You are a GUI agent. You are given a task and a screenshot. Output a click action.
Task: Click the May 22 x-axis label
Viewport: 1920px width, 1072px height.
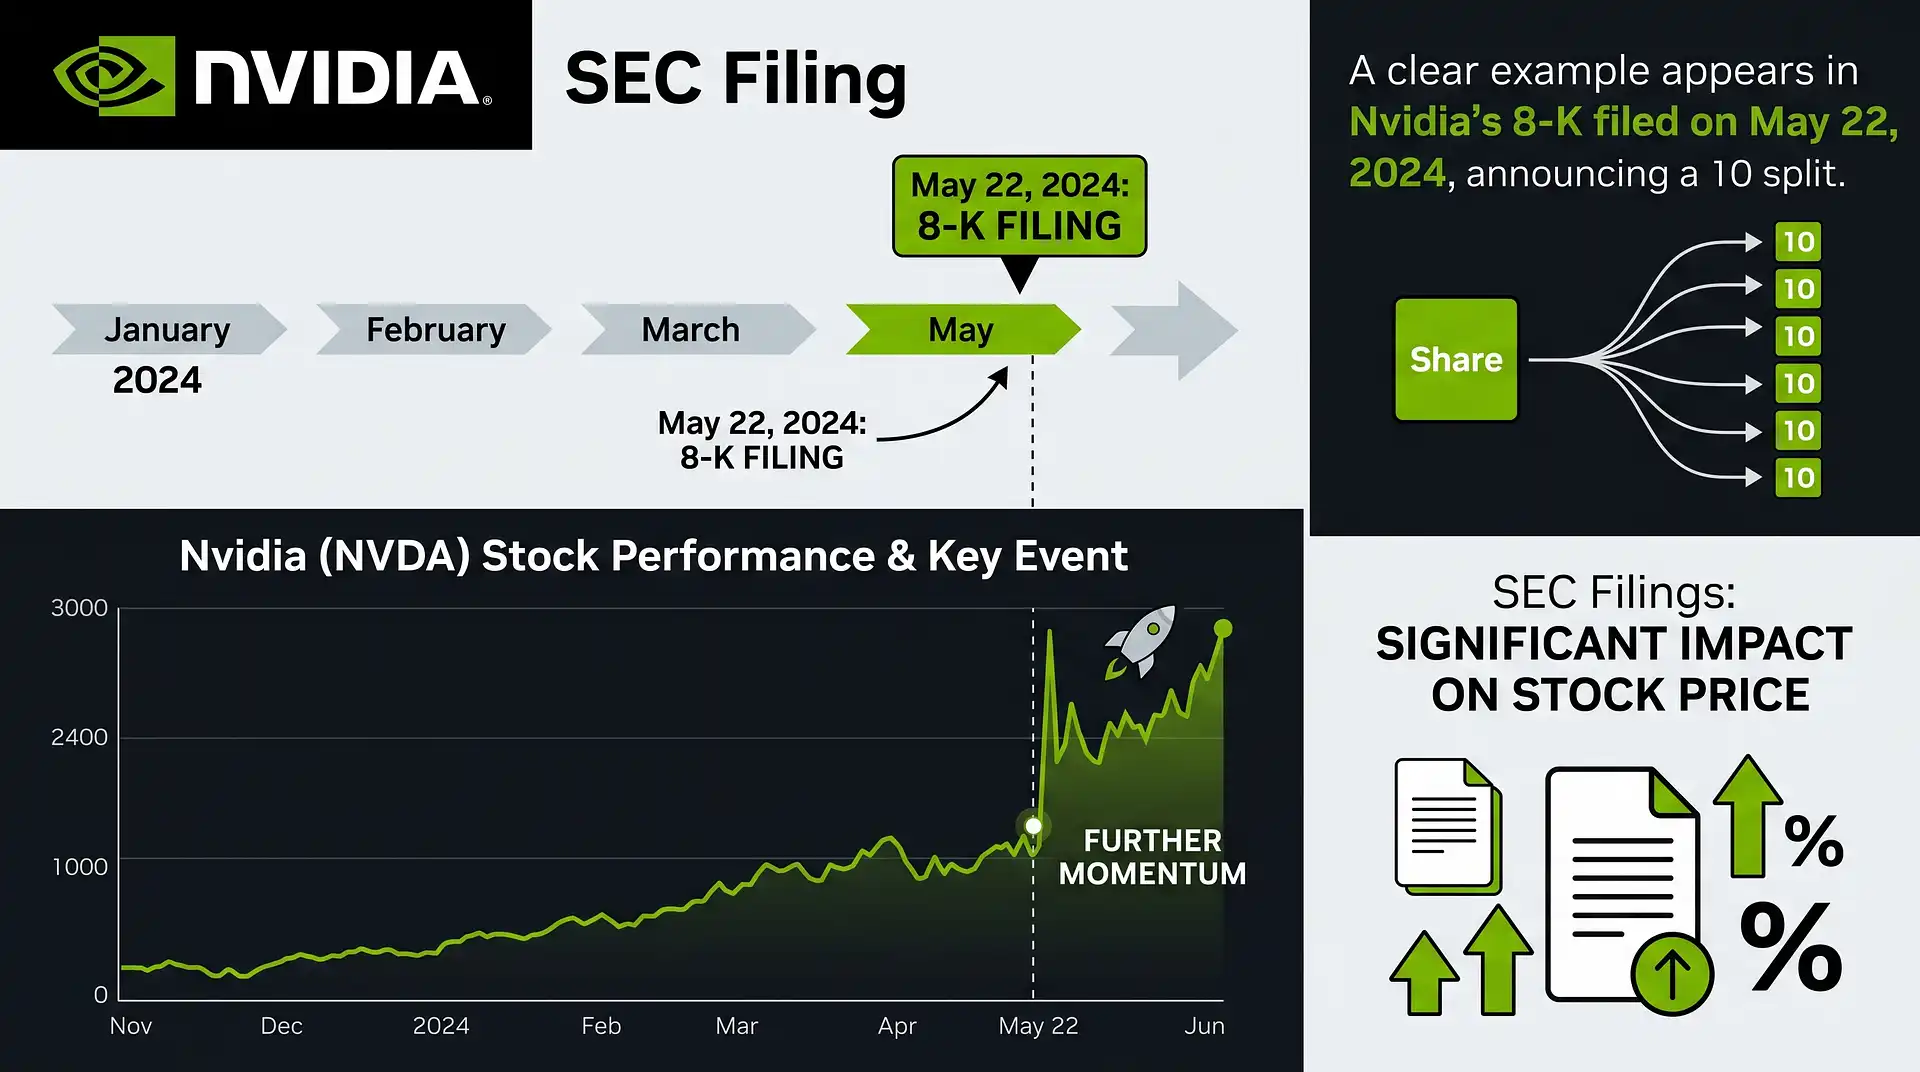1038,1026
